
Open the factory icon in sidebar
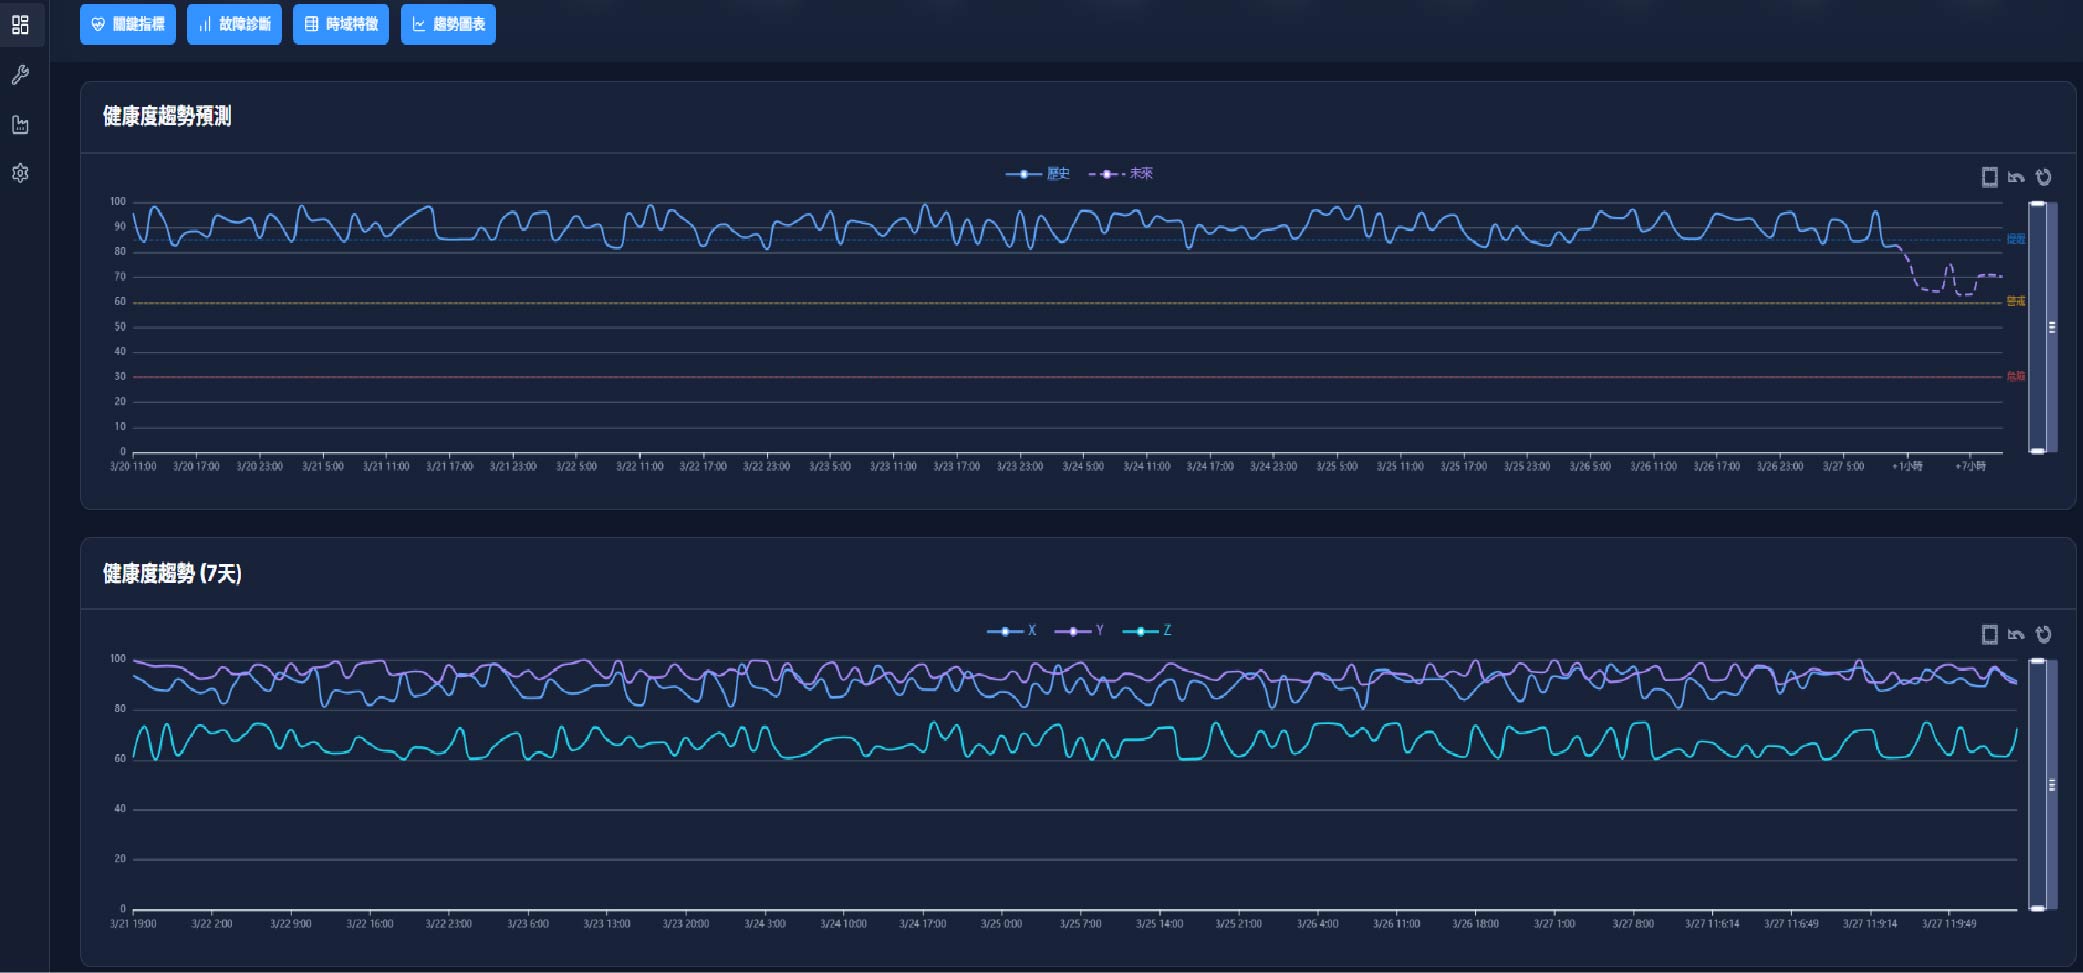20,125
